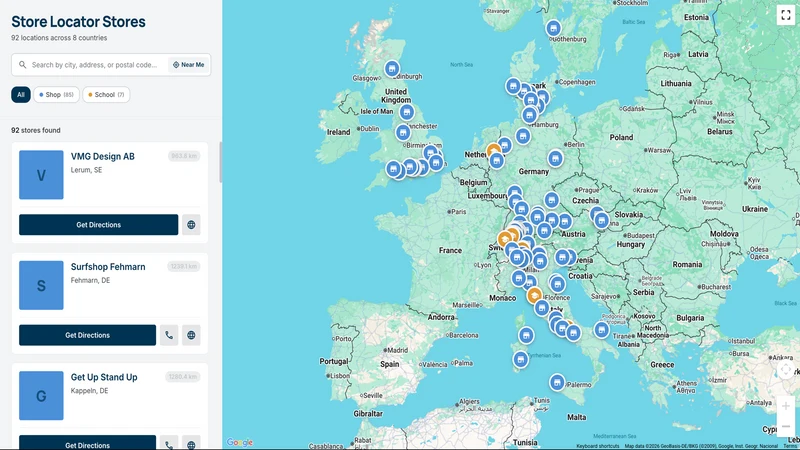Call Surfshop Fehmarn via phone icon
The image size is (800, 450).
pos(169,335)
